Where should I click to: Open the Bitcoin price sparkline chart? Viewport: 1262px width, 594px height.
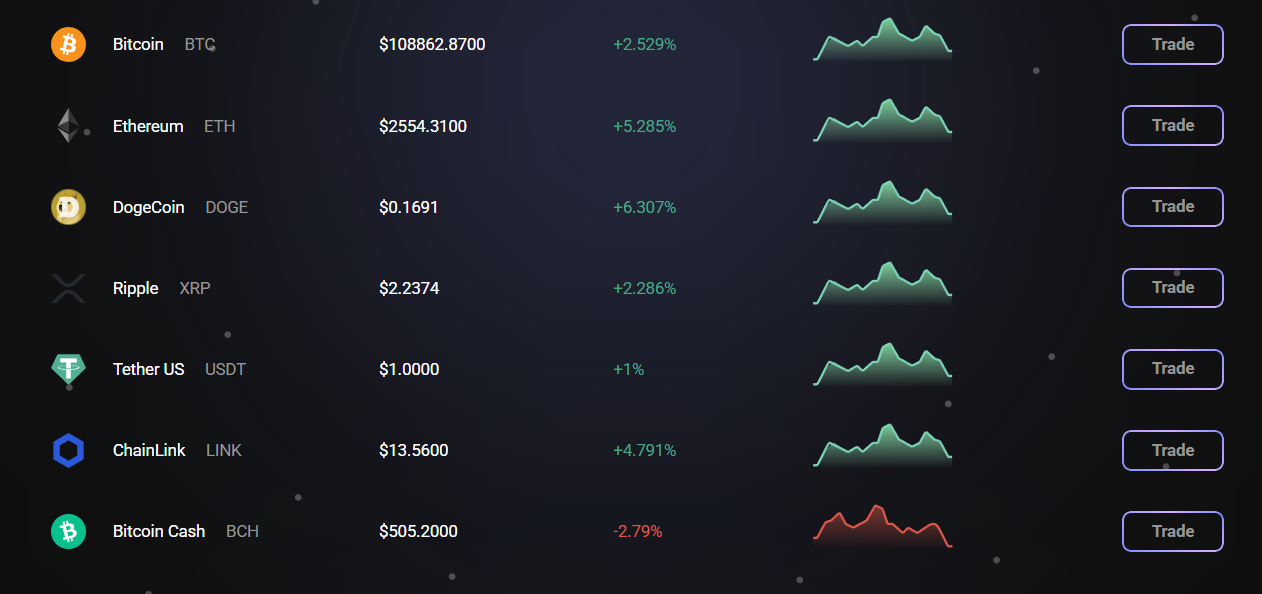pos(883,40)
